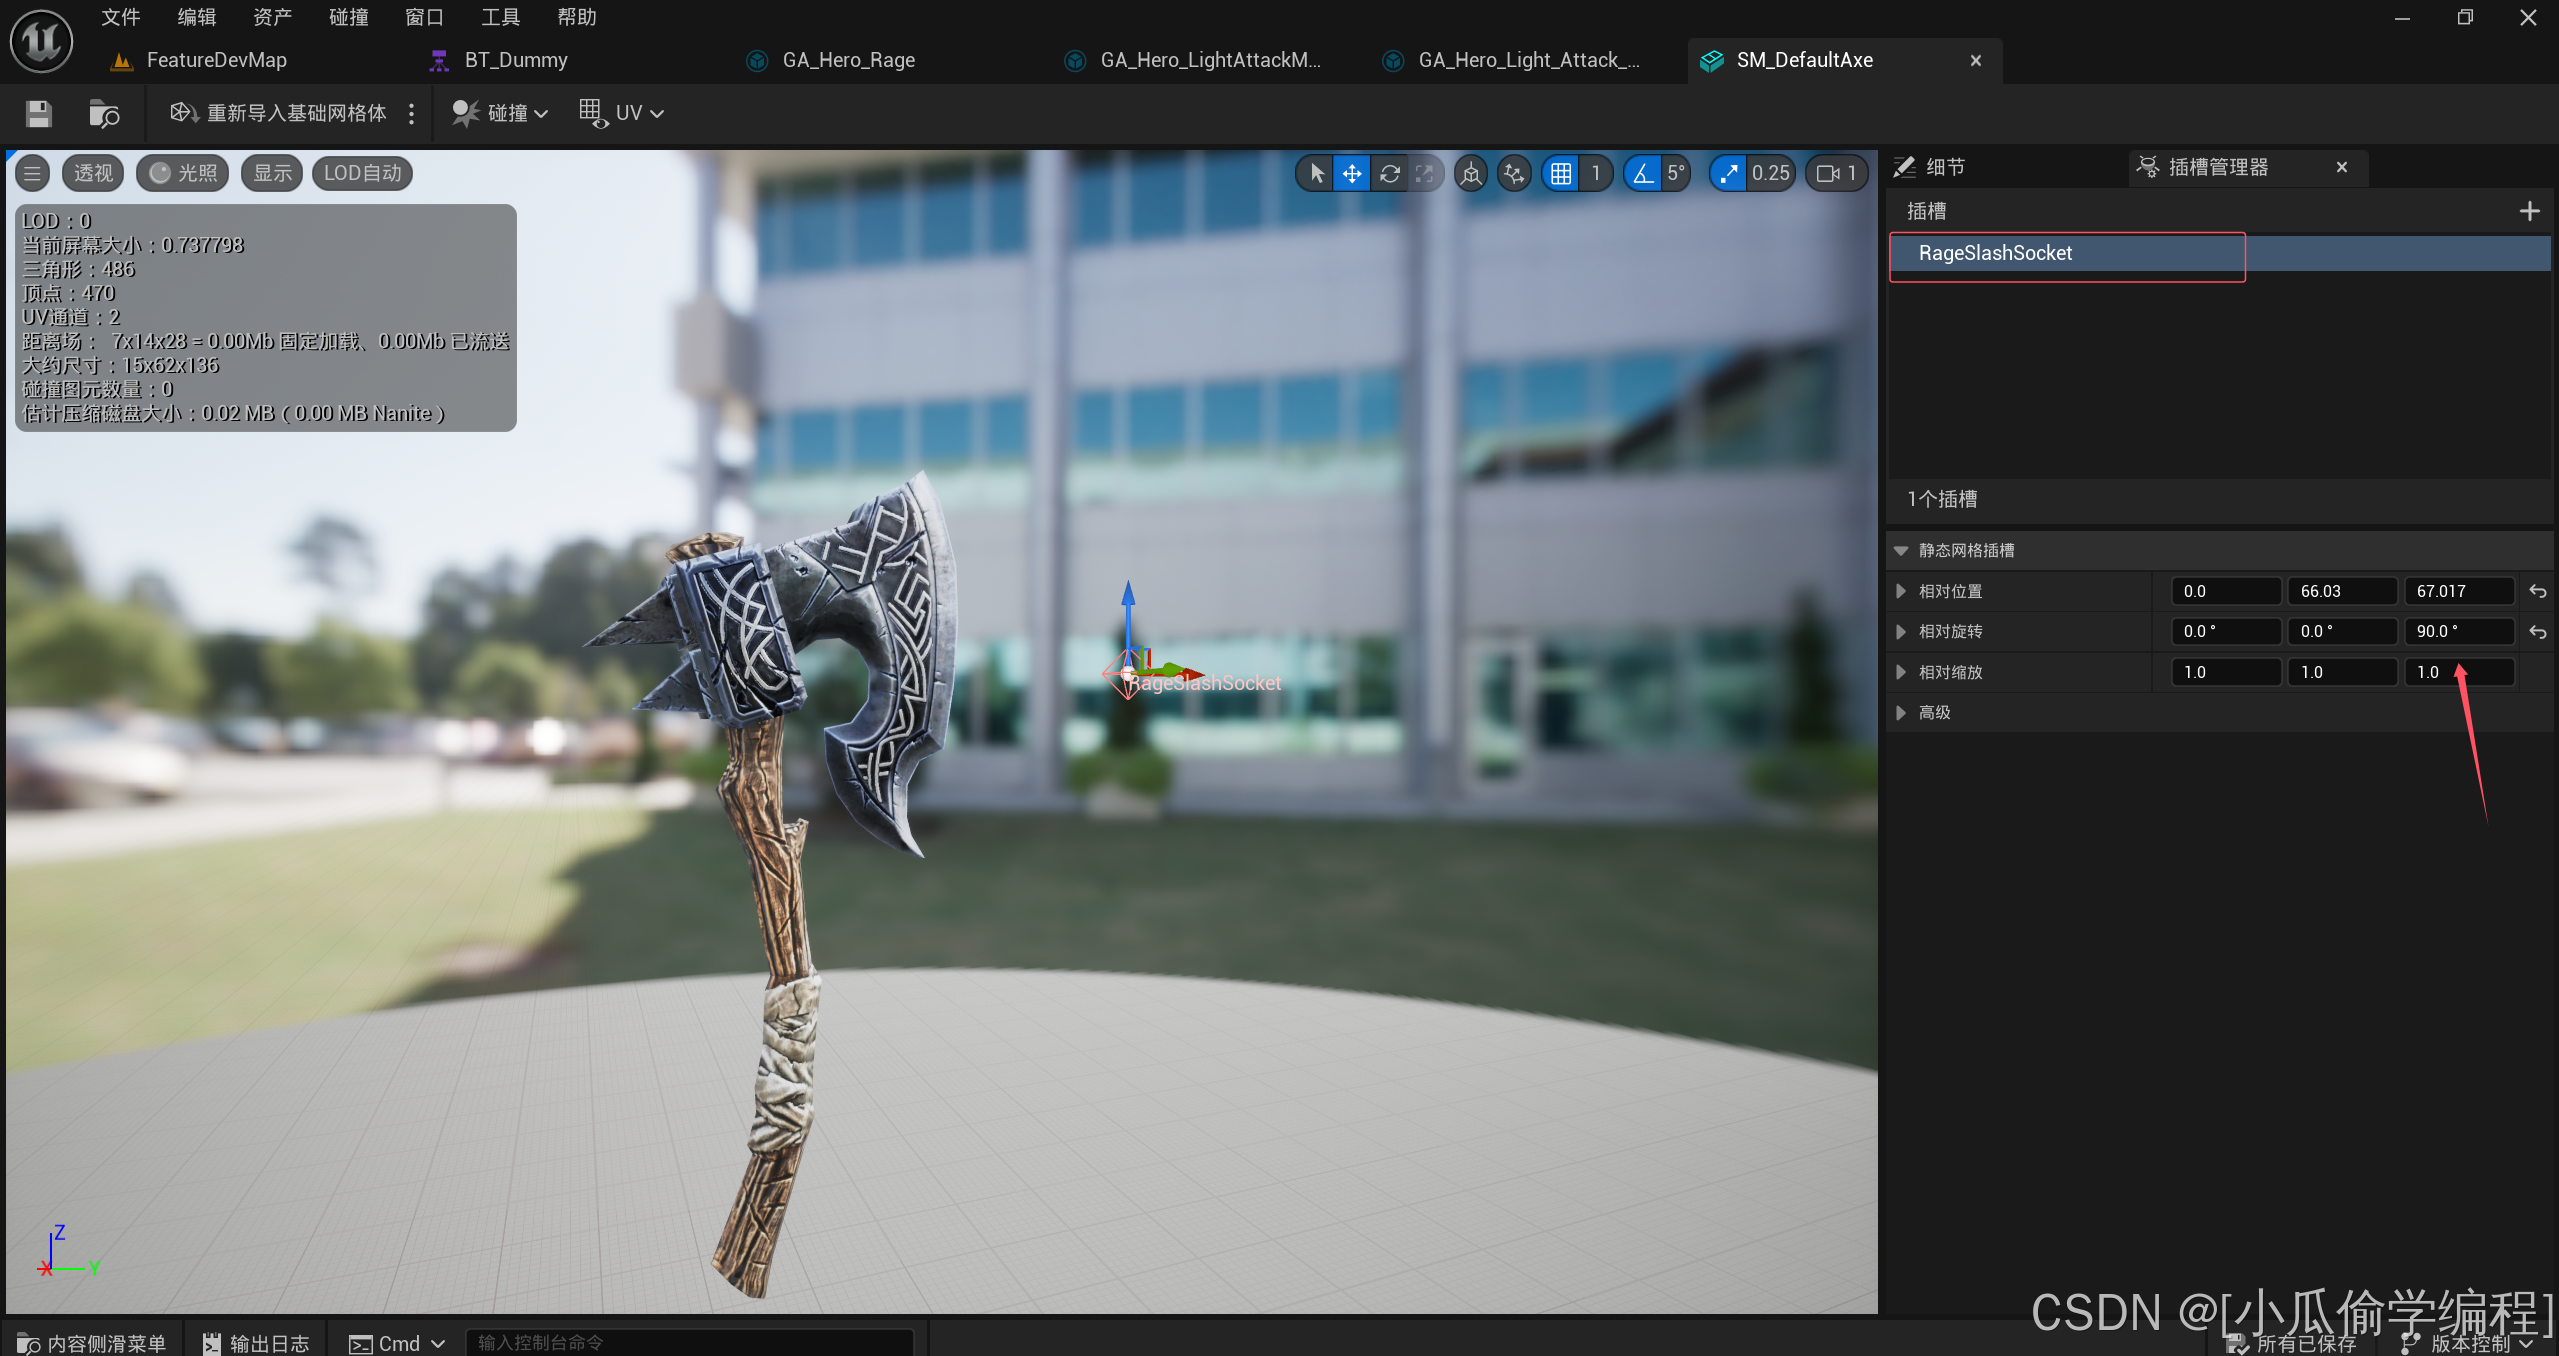The width and height of the screenshot is (2559, 1356).
Task: Edit relative location X field 0.0
Action: pos(2226,592)
